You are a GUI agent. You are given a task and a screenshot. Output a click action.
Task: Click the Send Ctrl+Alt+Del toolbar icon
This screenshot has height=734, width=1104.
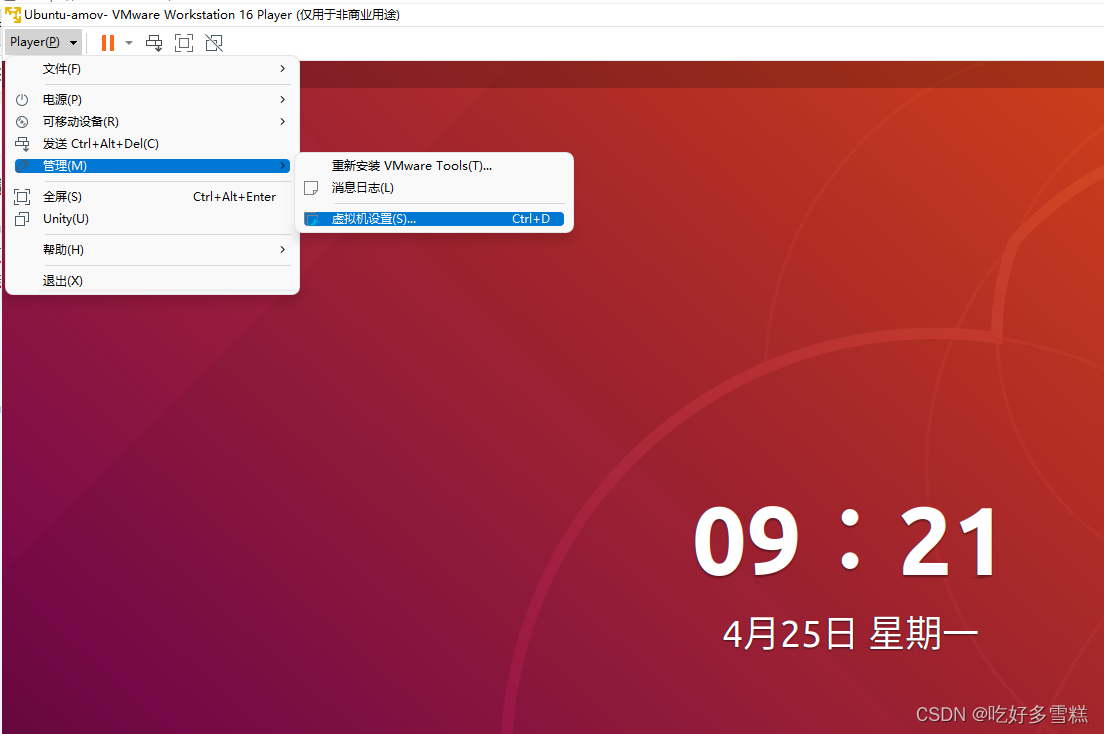153,43
